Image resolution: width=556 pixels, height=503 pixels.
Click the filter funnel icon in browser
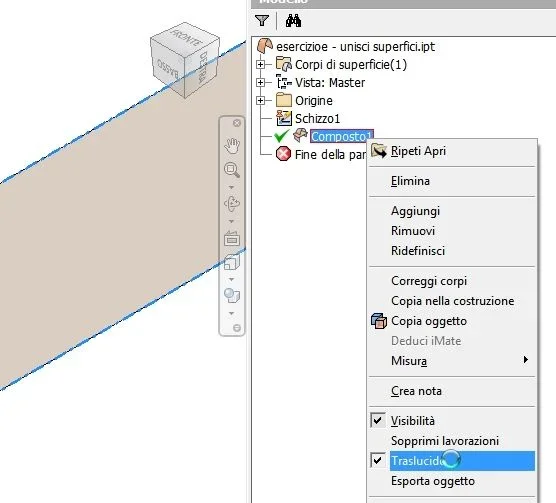click(262, 20)
